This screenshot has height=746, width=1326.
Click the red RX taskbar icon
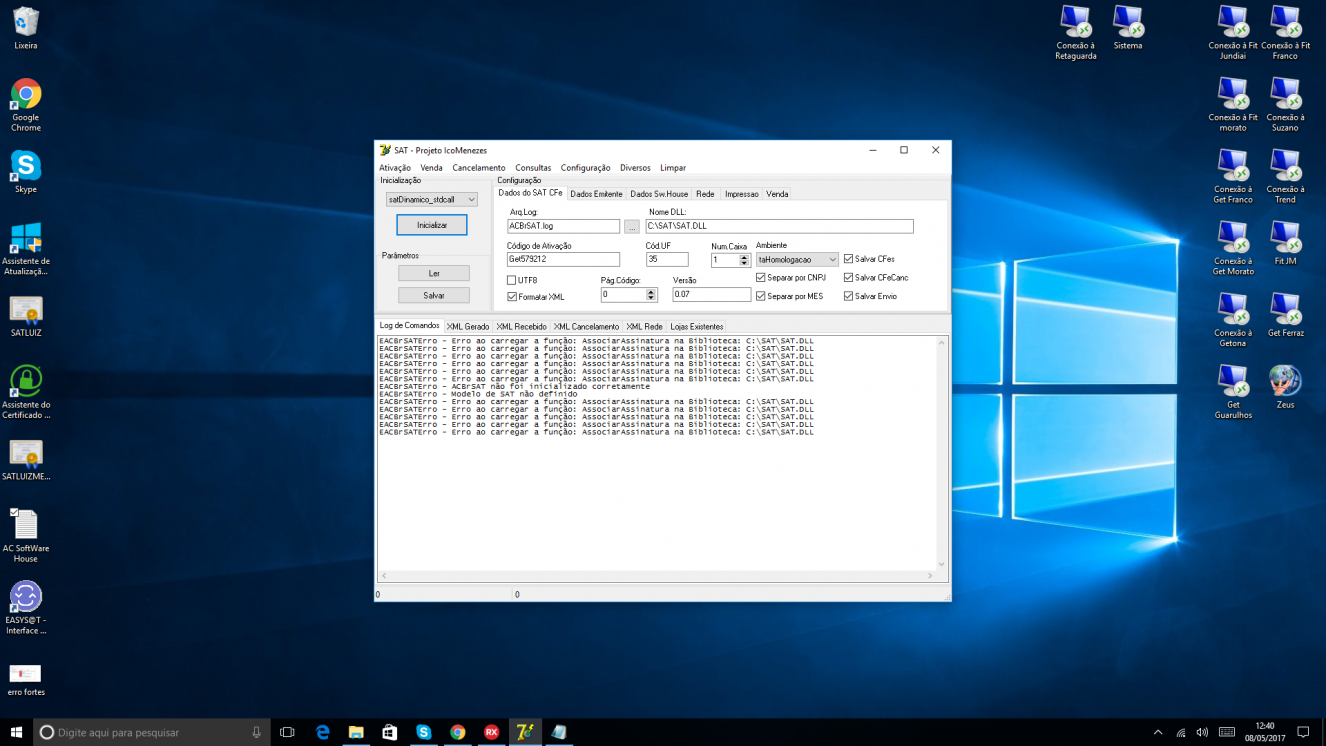[491, 732]
